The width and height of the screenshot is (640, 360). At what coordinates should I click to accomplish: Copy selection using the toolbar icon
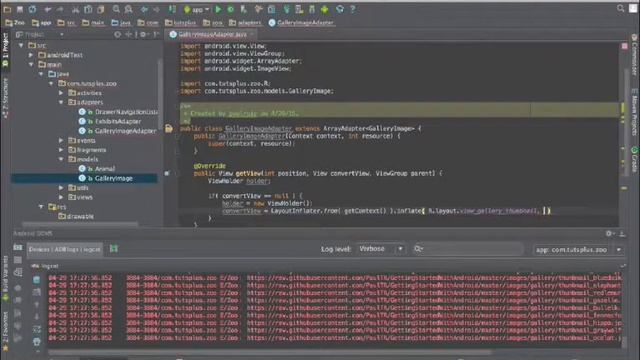click(x=88, y=9)
